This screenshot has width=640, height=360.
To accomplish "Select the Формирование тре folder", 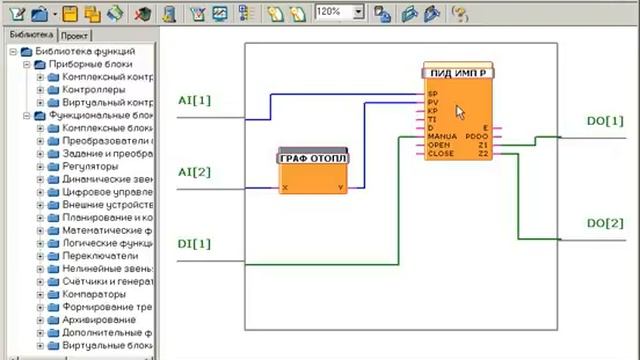I will [107, 307].
